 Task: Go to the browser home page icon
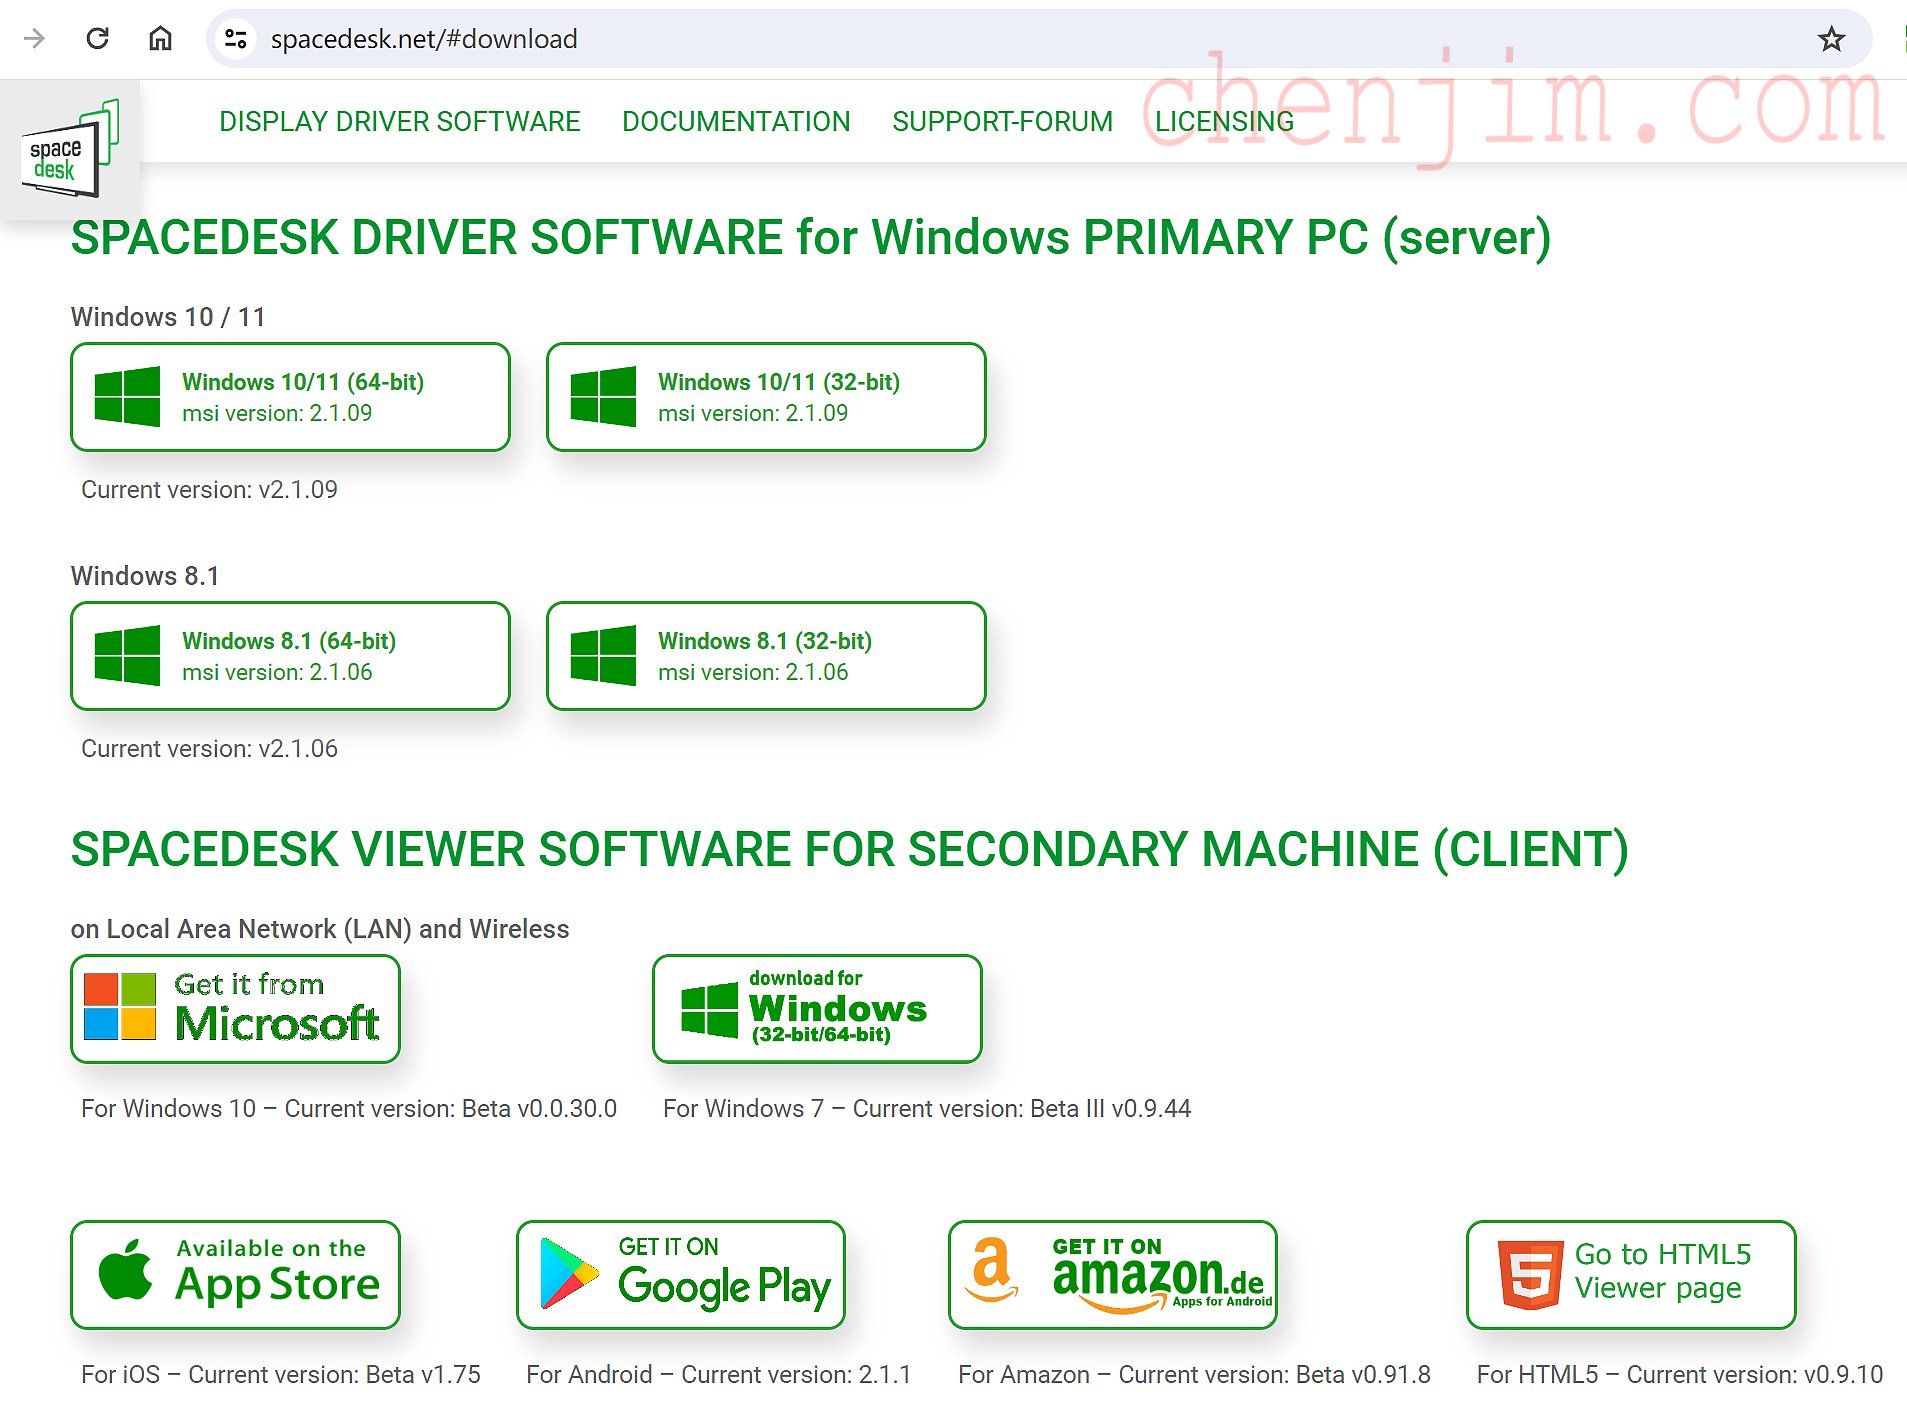[x=160, y=39]
